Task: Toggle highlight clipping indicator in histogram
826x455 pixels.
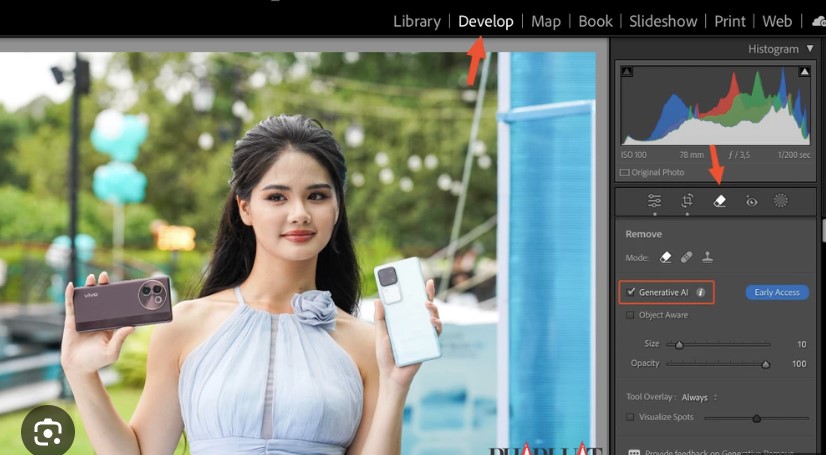Action: pyautogui.click(x=804, y=71)
